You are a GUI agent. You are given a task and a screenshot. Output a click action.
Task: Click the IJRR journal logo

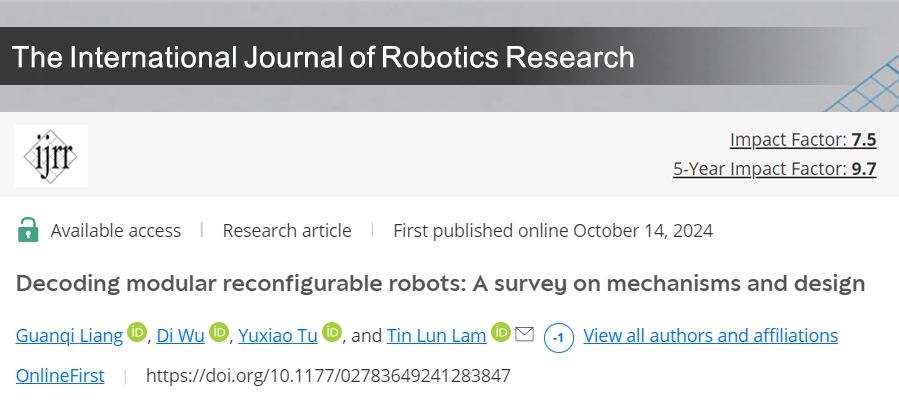[50, 156]
